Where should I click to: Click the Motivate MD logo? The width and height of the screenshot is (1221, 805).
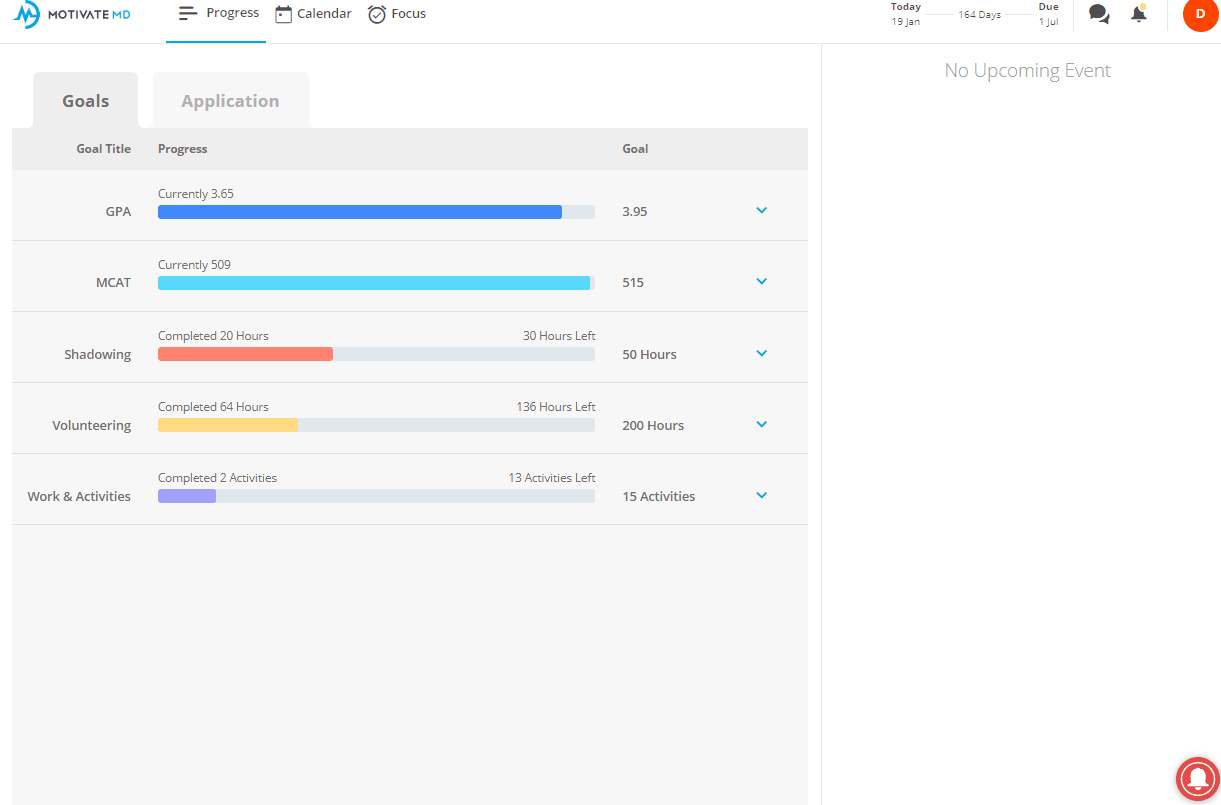(72, 15)
